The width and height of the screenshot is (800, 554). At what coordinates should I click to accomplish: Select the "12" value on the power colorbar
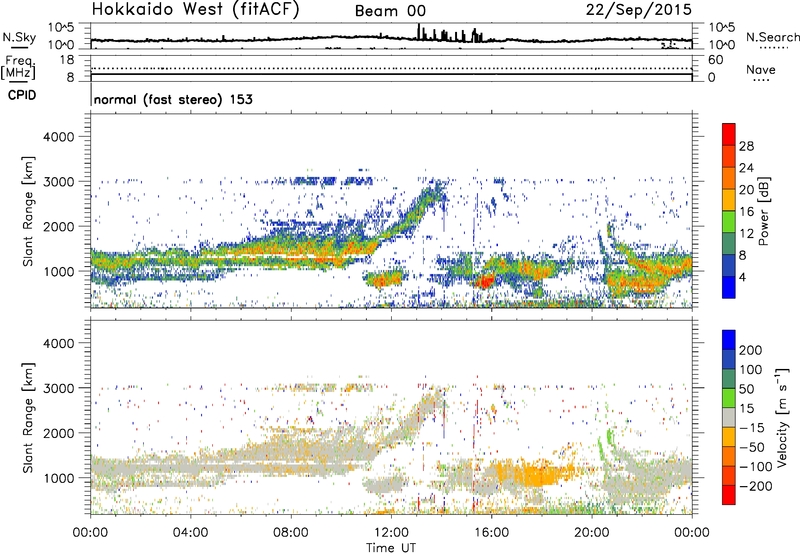pos(746,234)
